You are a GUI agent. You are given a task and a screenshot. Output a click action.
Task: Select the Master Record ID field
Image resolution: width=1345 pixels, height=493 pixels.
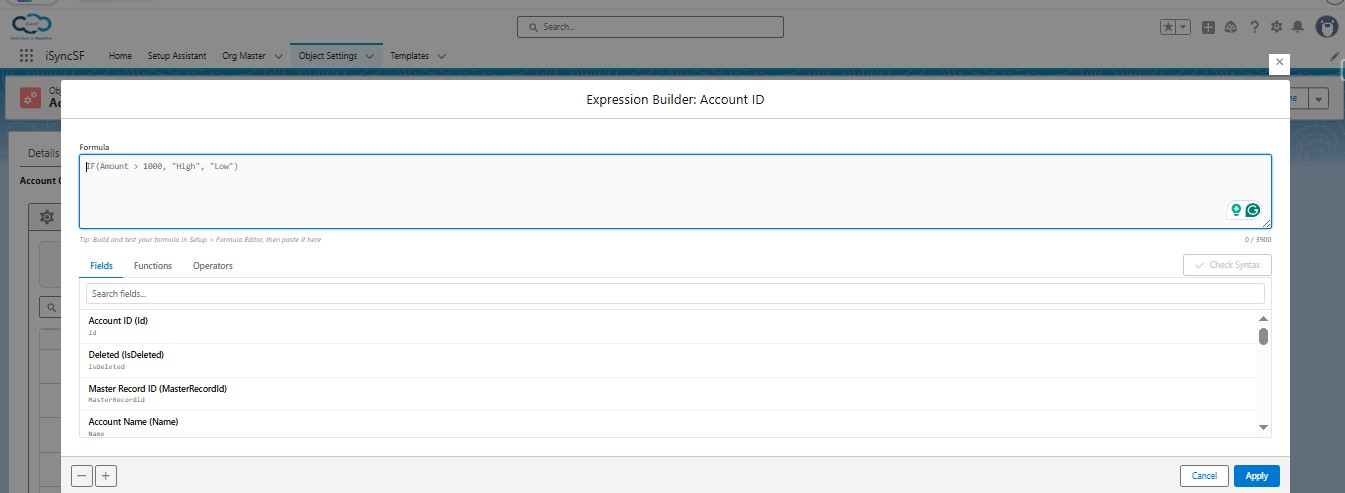pos(667,394)
